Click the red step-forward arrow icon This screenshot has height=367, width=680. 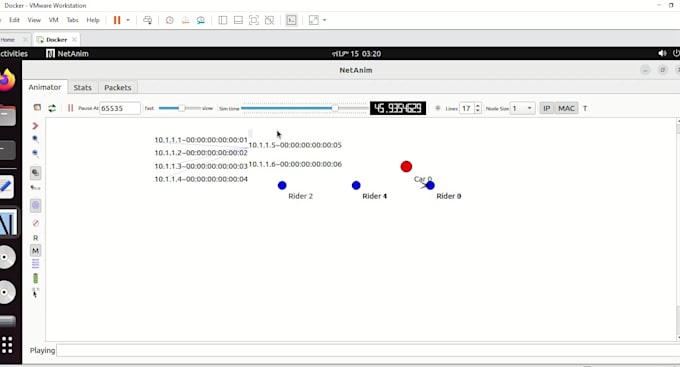tap(36, 126)
